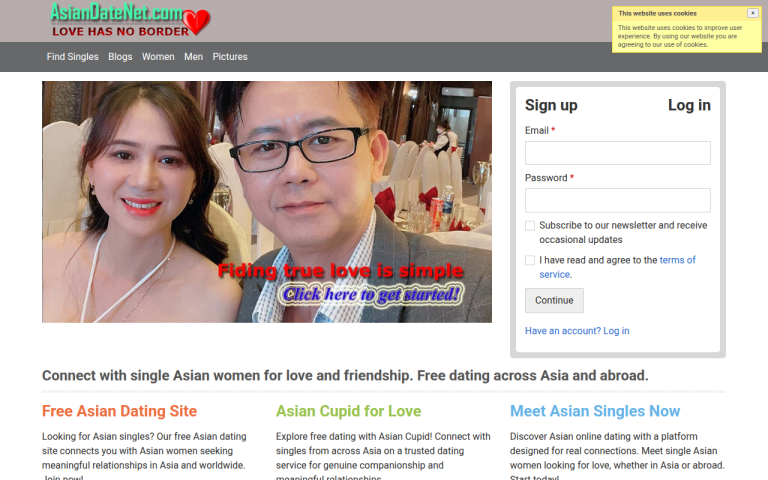Click the Free Asian Dating Site heading
The image size is (768, 480).
point(120,411)
